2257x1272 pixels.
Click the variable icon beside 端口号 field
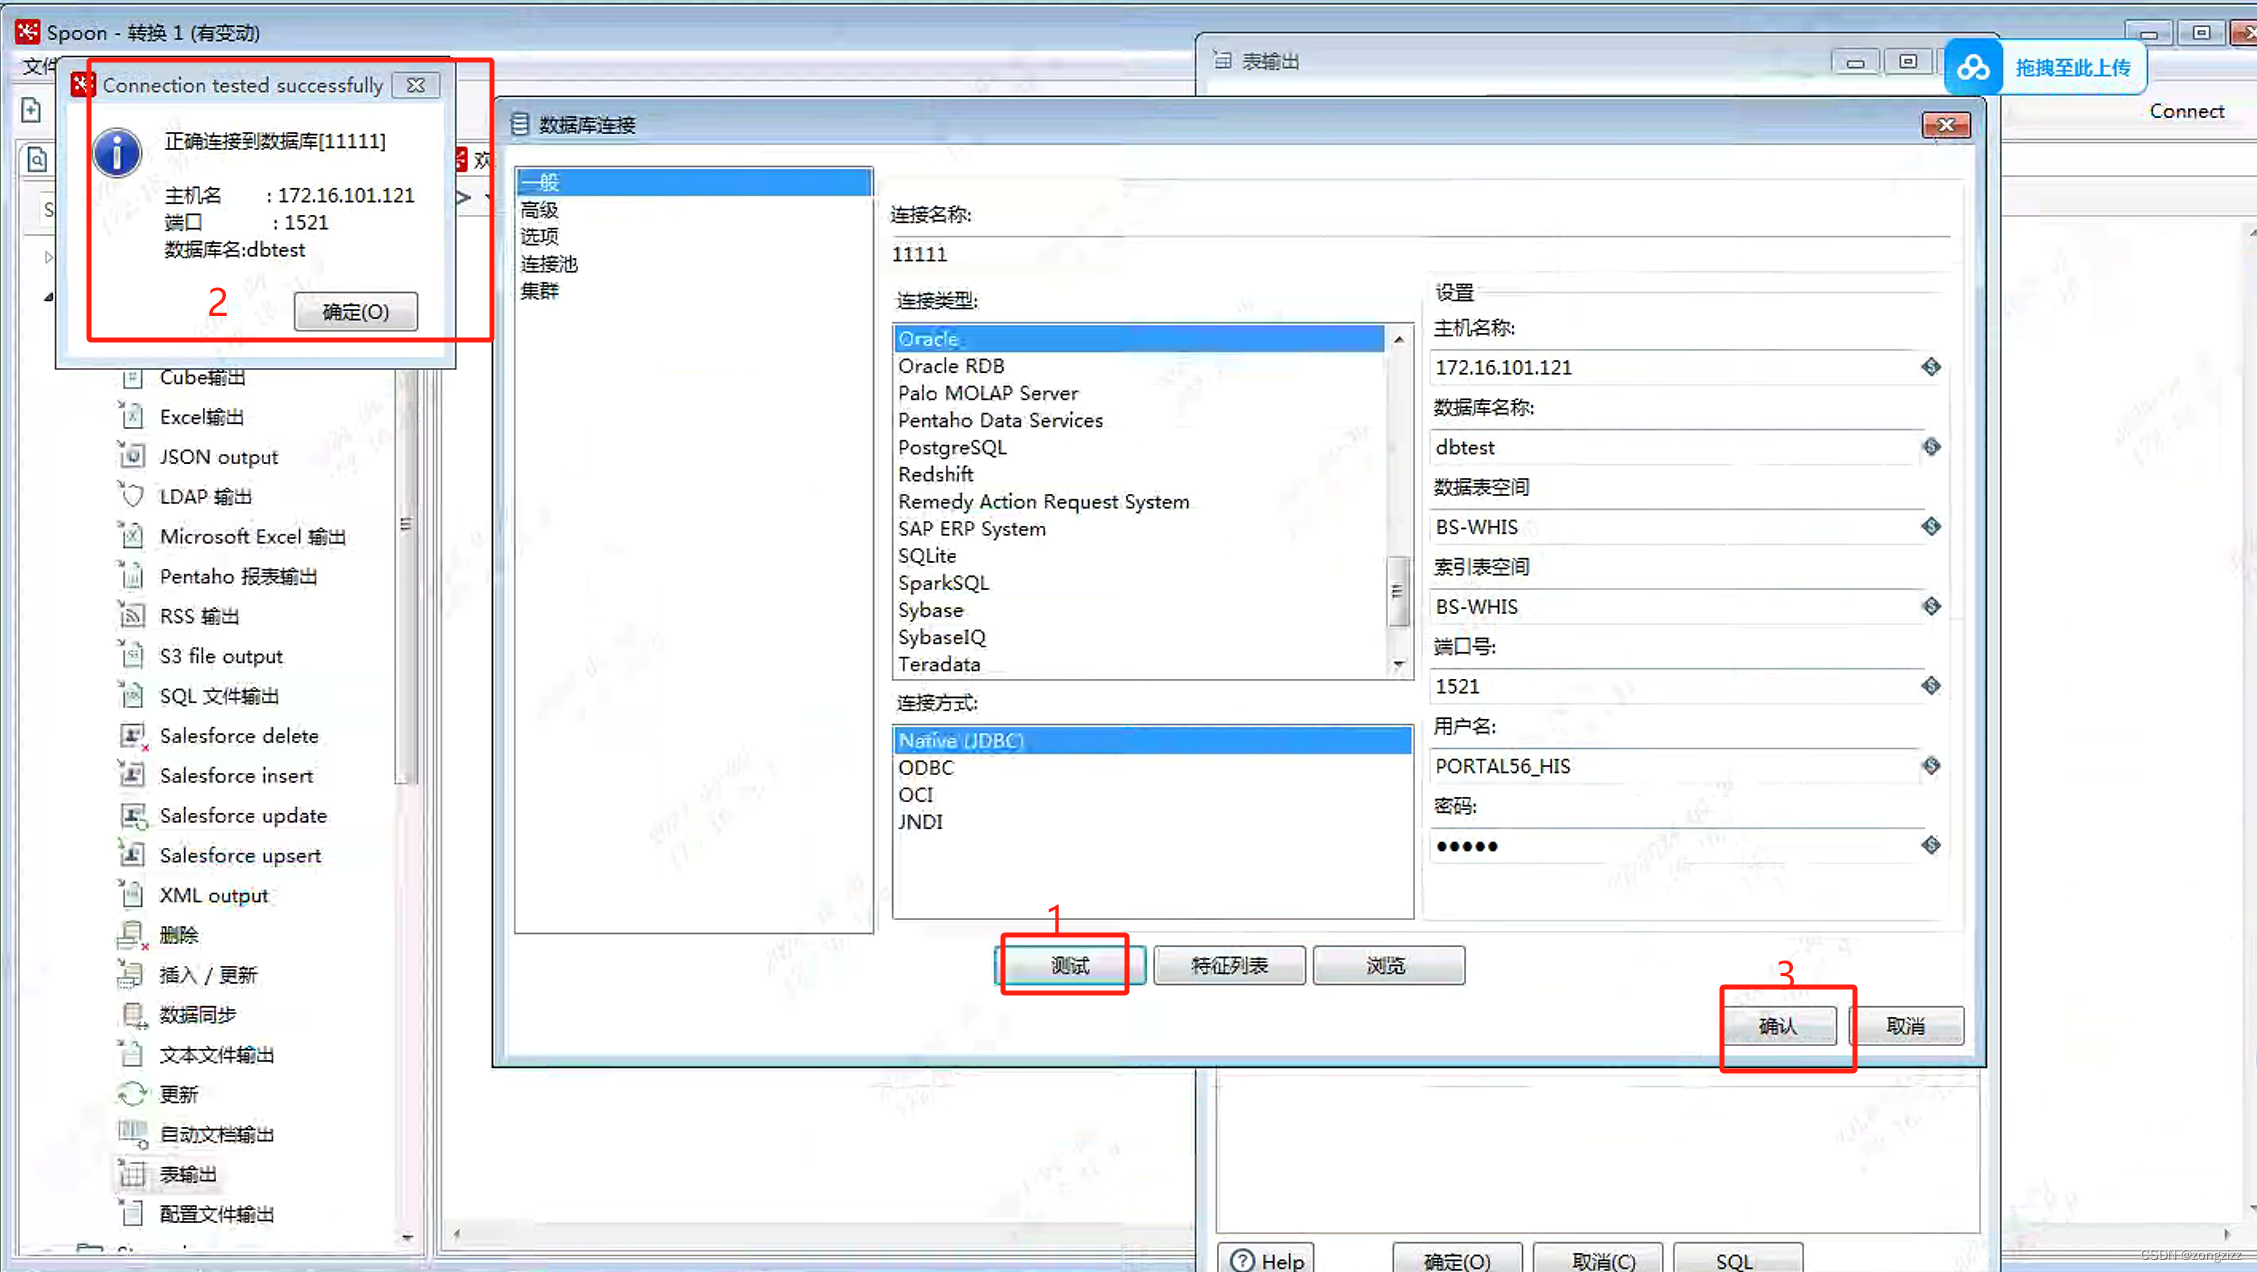1931,686
